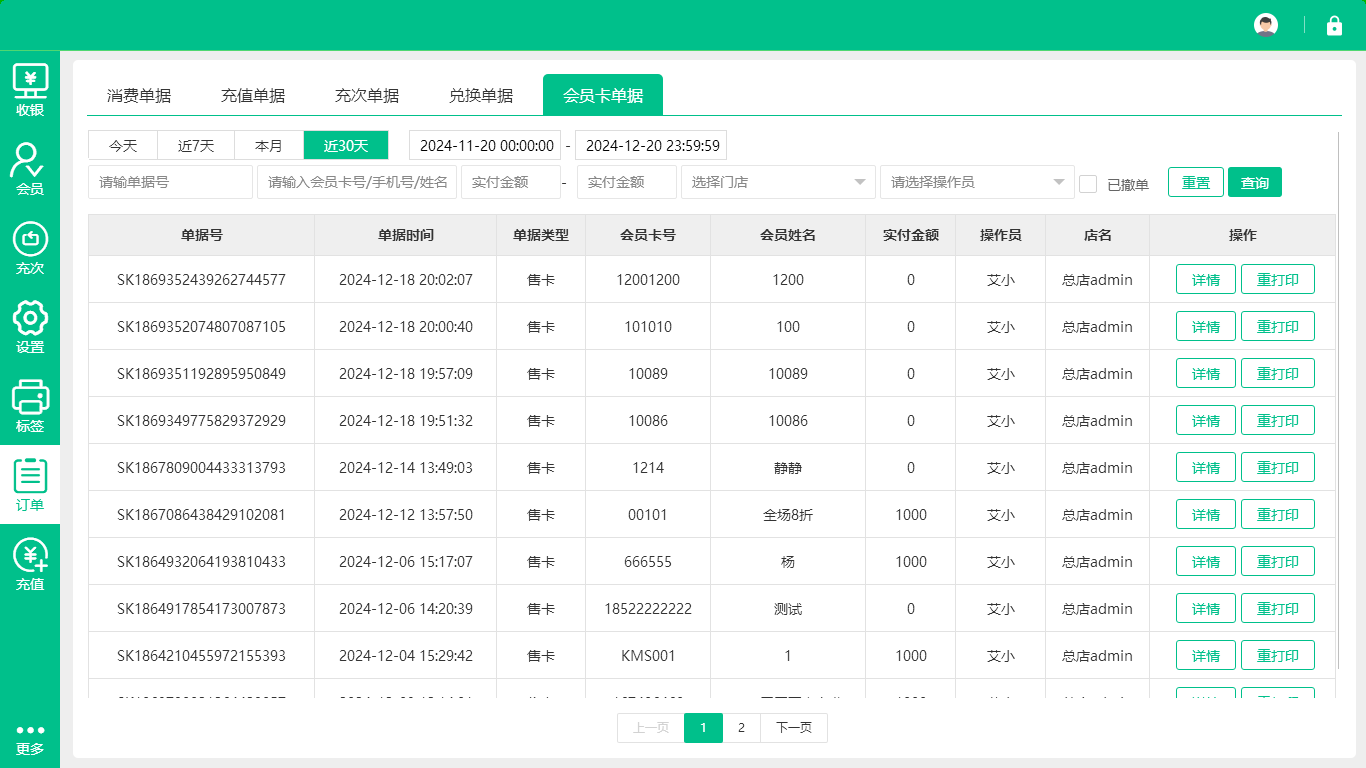1366x768 pixels.
Task: Open the user avatar menu
Action: [x=1265, y=24]
